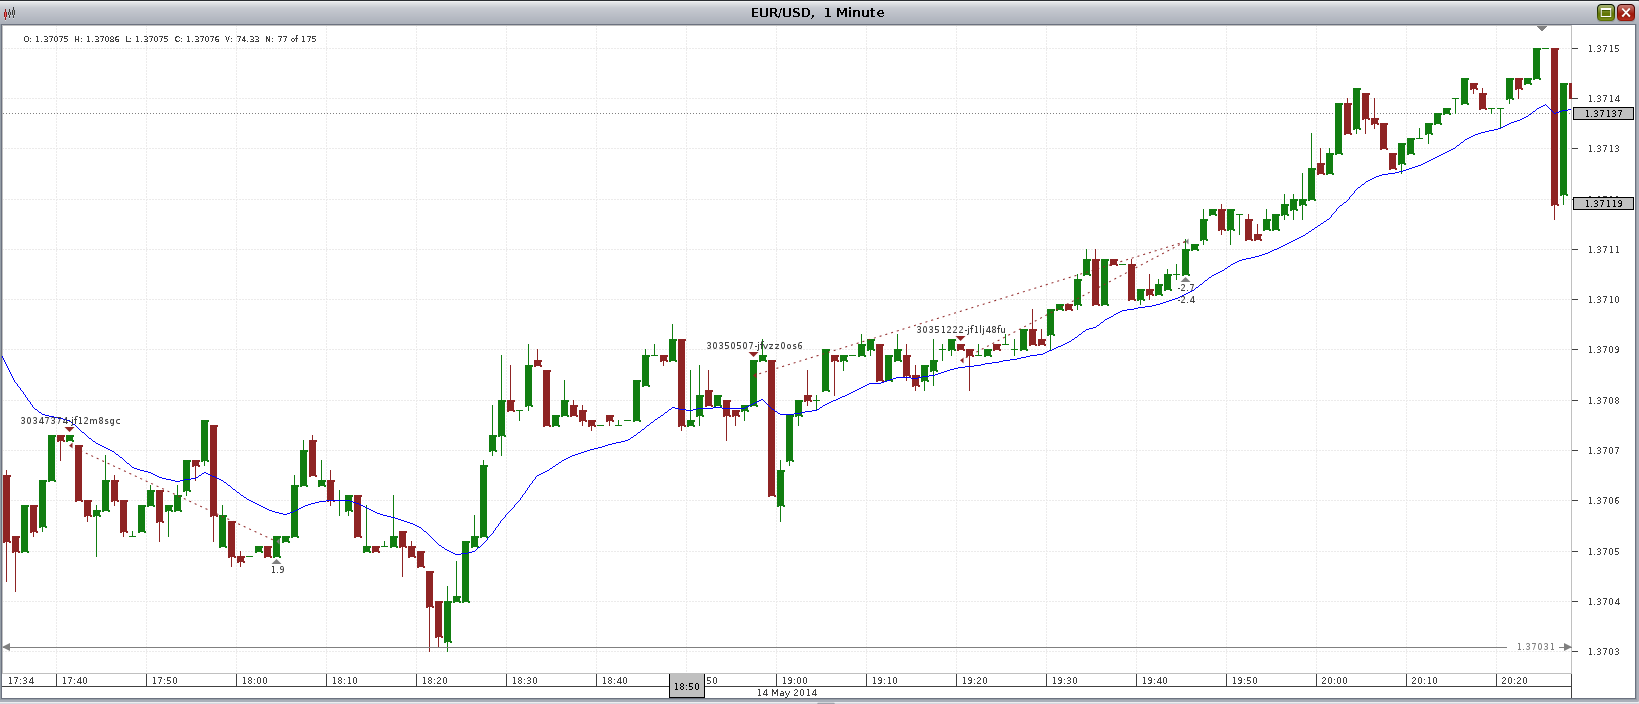Click the V: 74.33 volume value
Viewport: 1639px width, 704px height.
242,39
